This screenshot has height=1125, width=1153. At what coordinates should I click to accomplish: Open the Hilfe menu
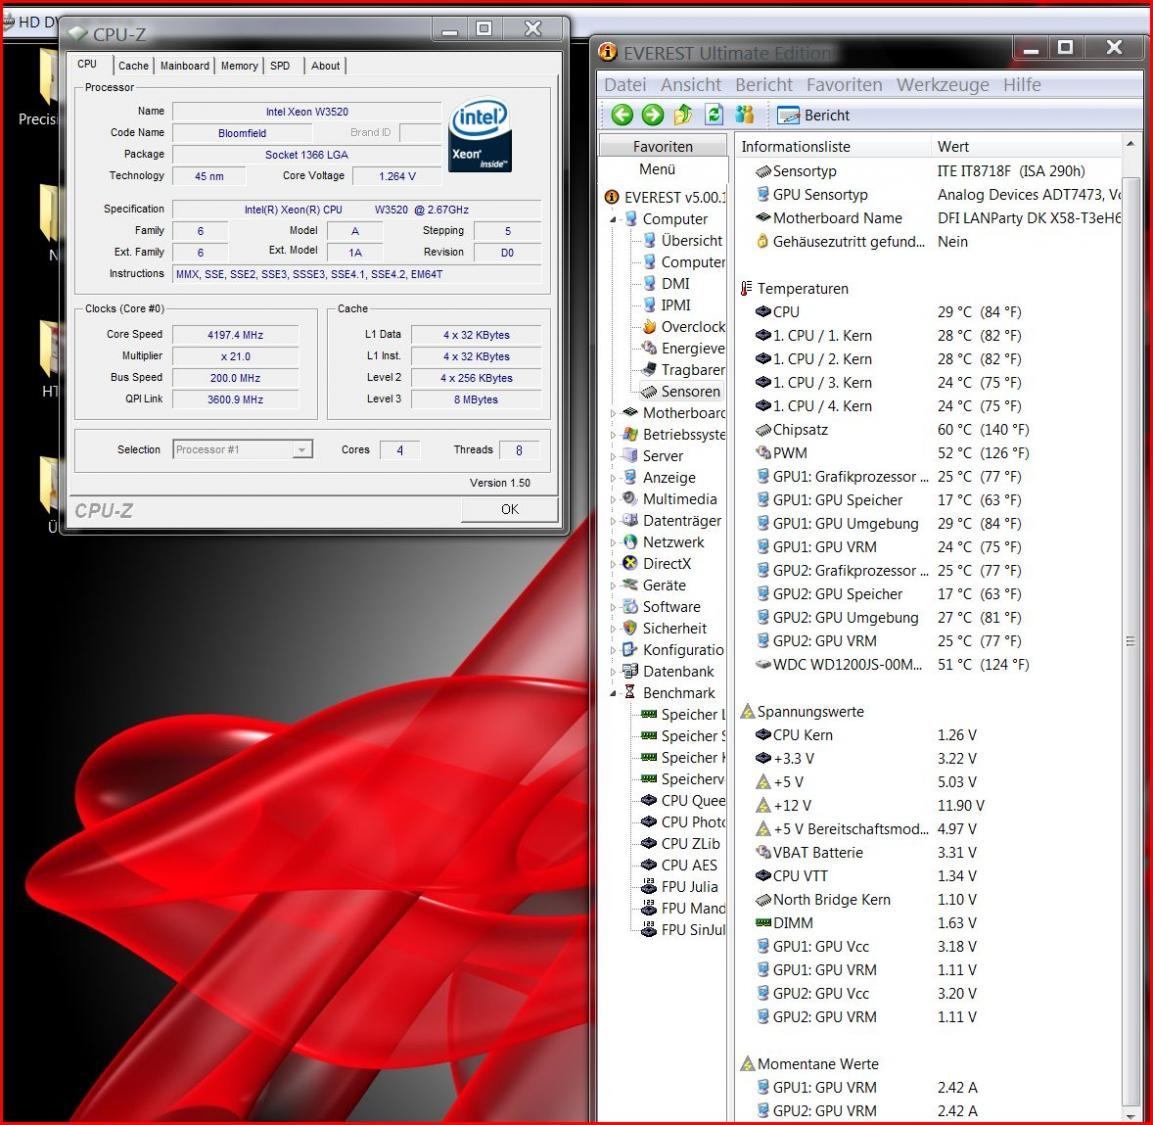pos(1022,85)
